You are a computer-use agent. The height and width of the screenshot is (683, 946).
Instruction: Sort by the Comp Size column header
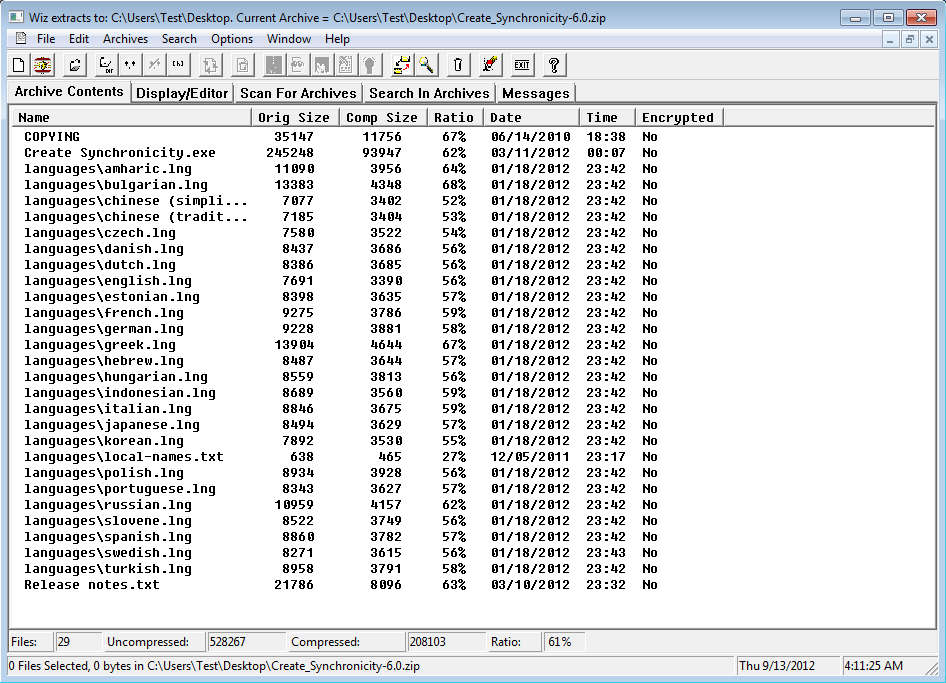coord(383,118)
